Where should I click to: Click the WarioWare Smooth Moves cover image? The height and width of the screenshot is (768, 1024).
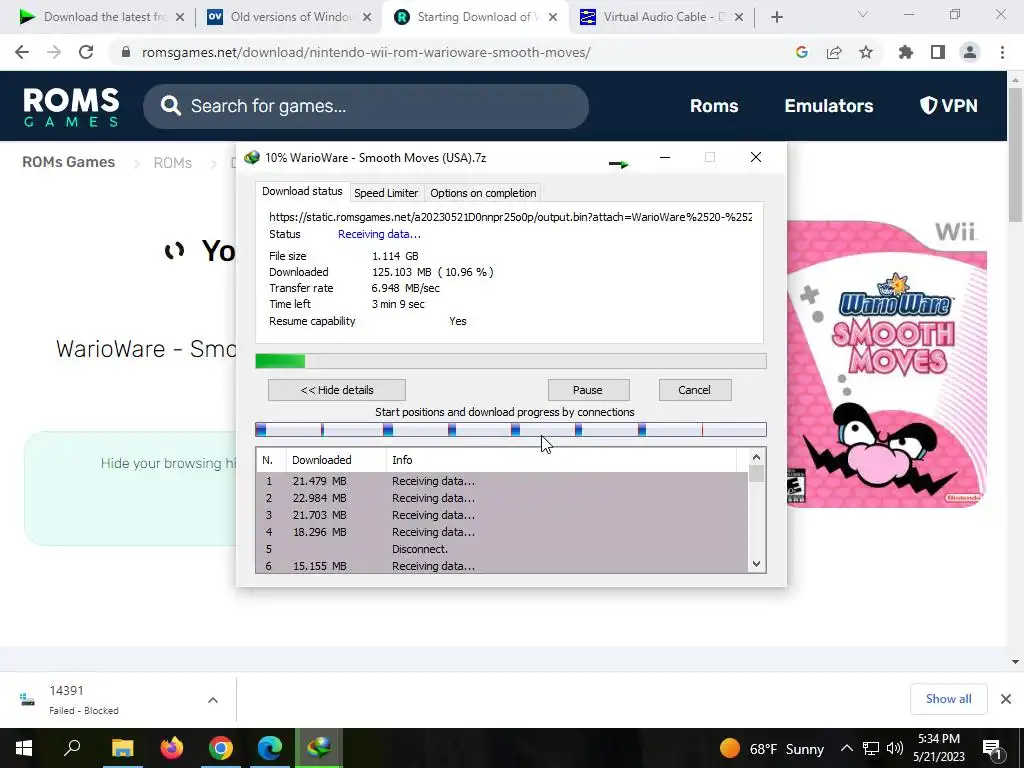tap(887, 364)
